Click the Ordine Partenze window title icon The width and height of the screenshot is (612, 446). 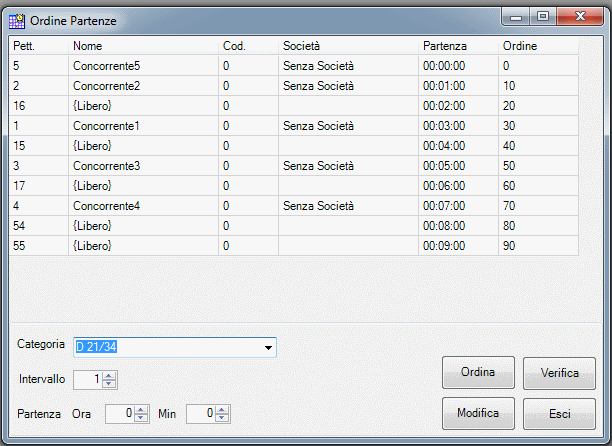[x=17, y=21]
